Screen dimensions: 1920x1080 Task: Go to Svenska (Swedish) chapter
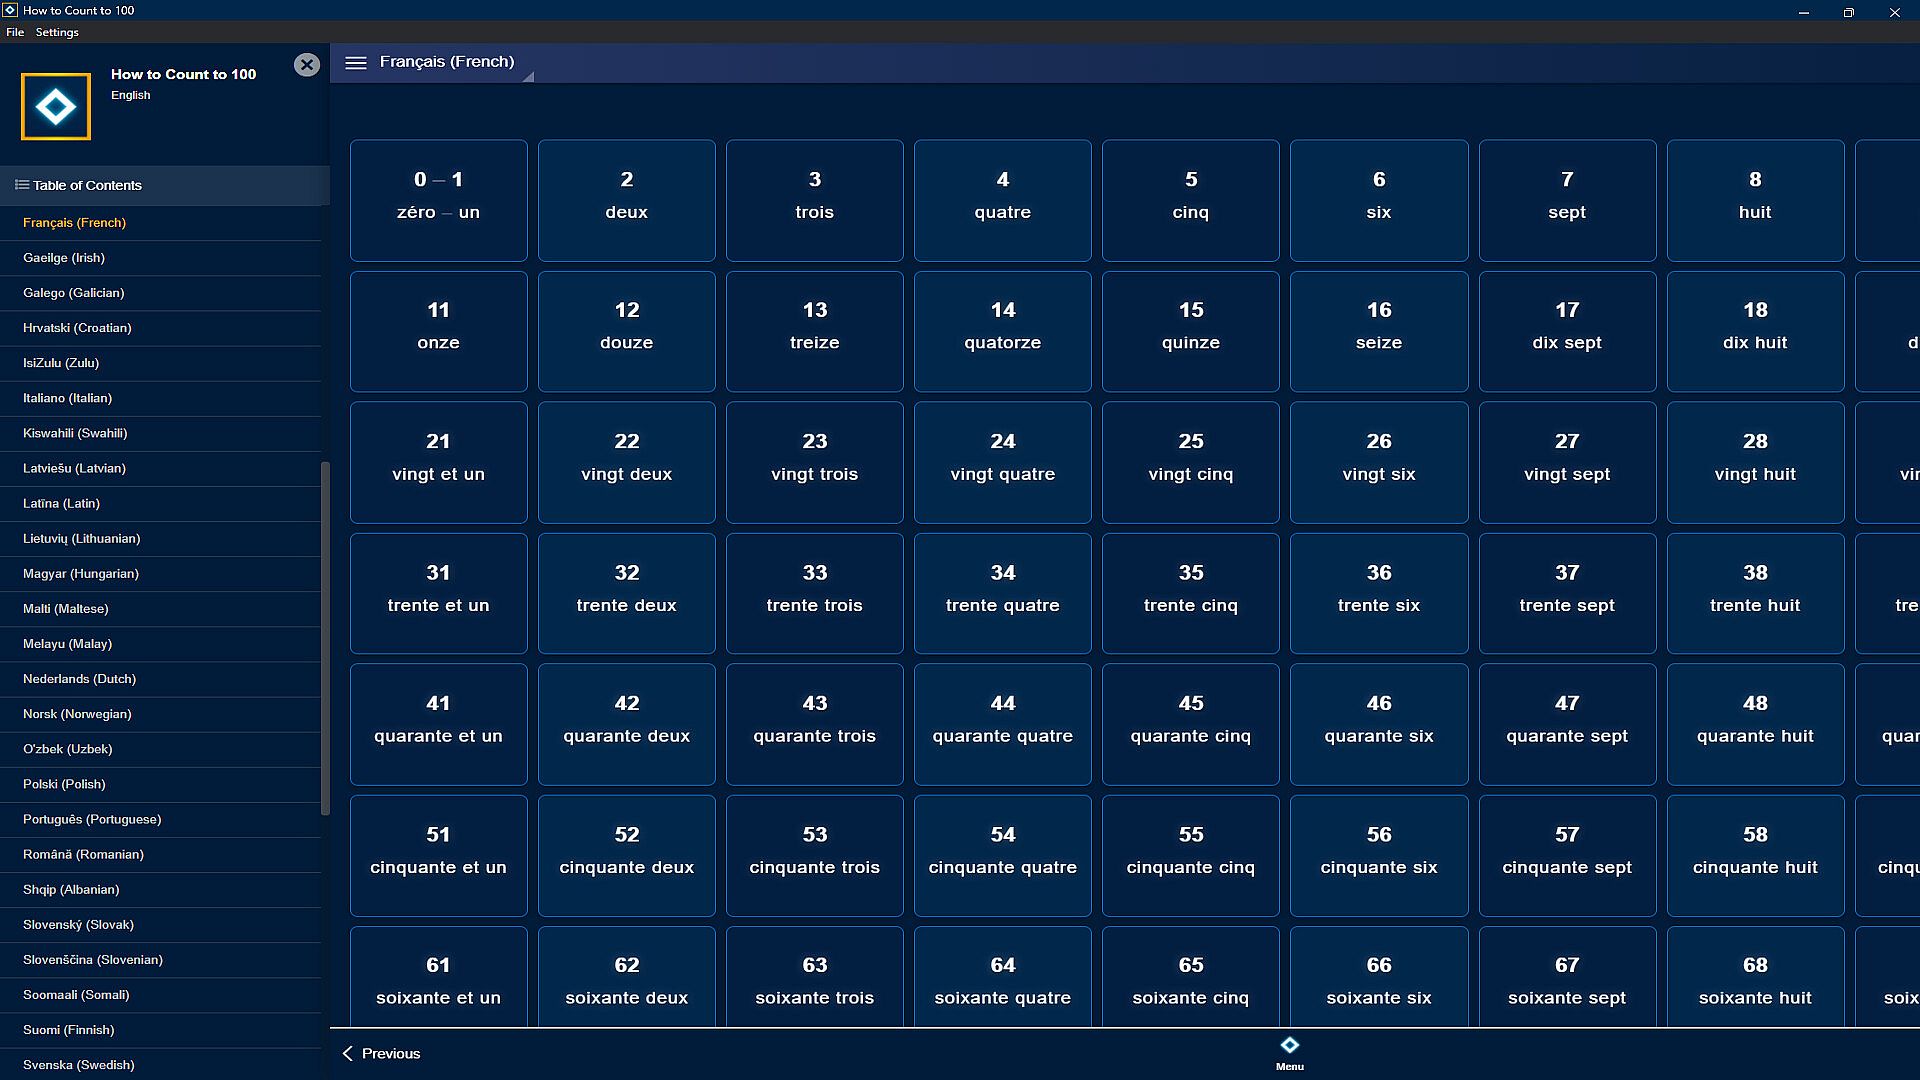tap(78, 1064)
